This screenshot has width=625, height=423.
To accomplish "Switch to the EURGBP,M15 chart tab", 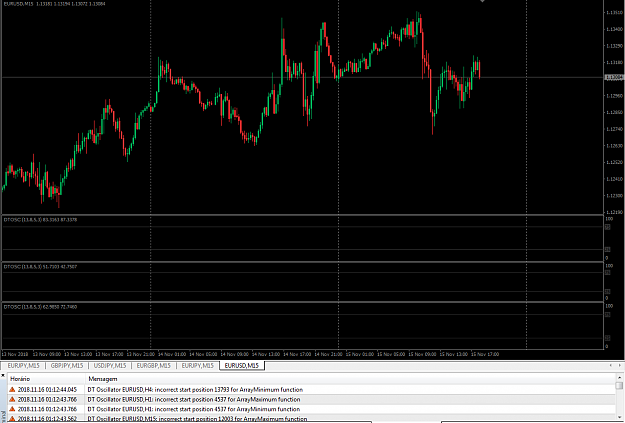I will point(153,366).
